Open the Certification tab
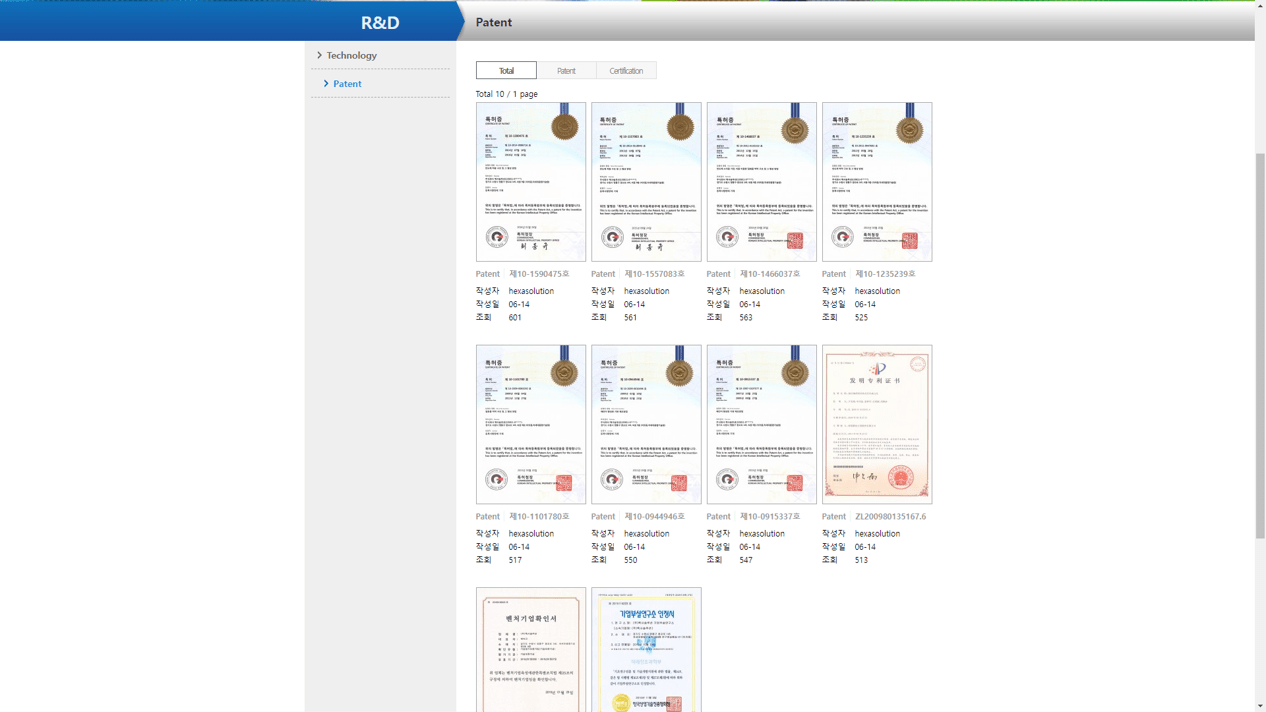 pyautogui.click(x=626, y=71)
